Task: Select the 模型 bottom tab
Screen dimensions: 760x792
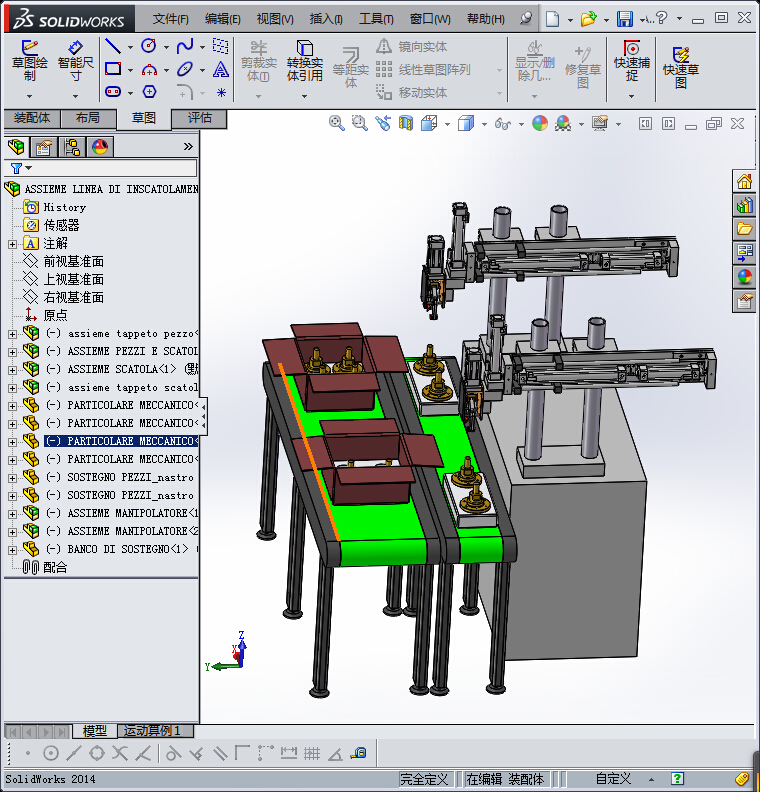Action: pos(94,731)
